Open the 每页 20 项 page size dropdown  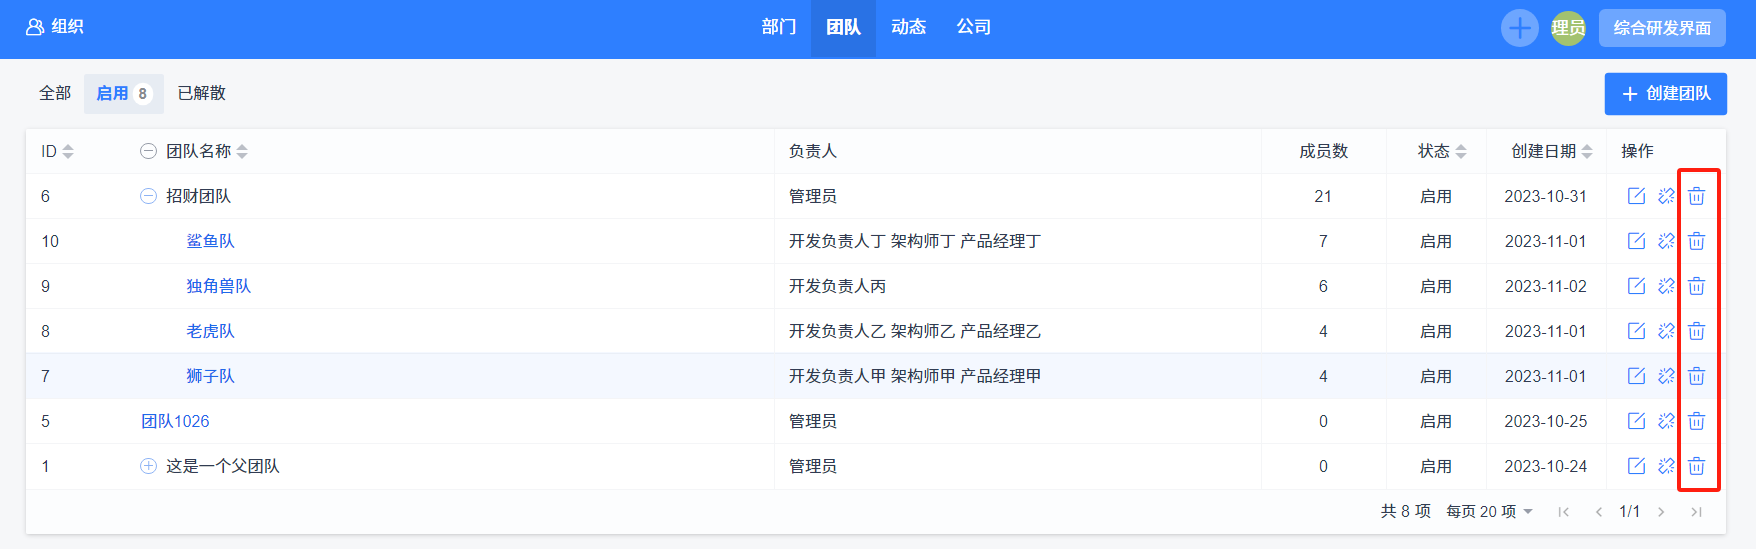tap(1489, 511)
